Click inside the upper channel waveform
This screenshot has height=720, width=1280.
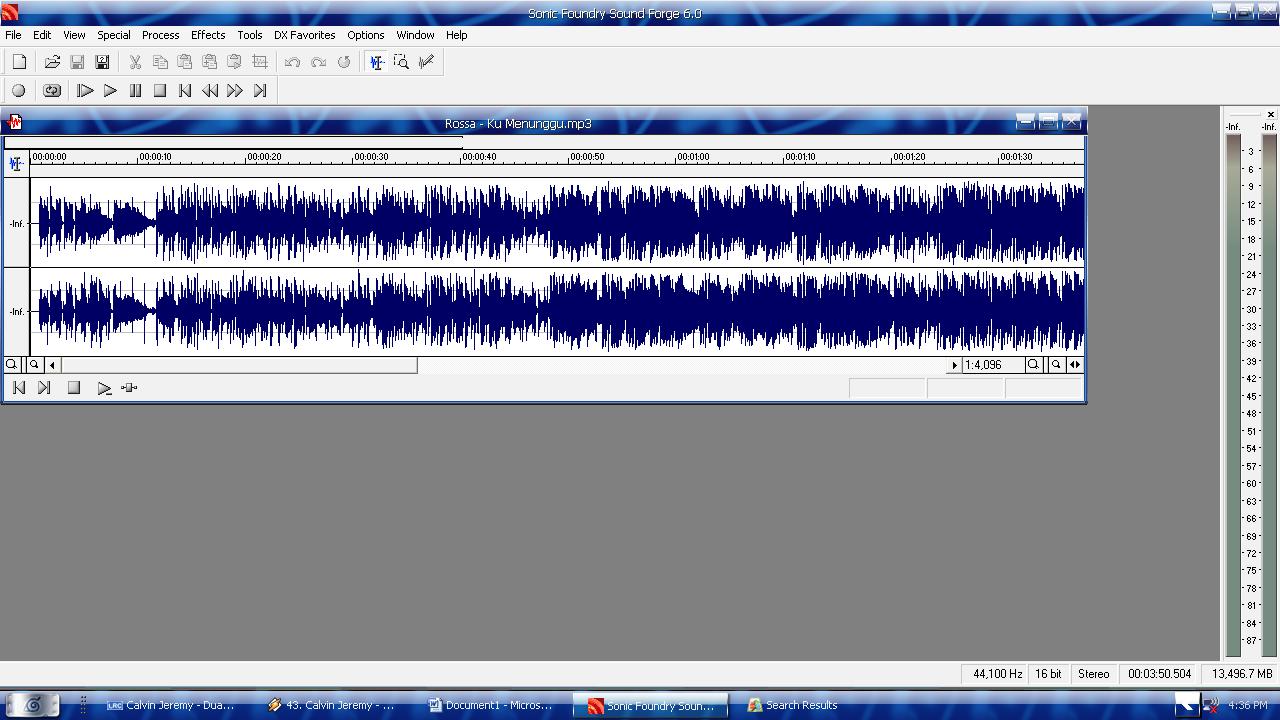(558, 223)
